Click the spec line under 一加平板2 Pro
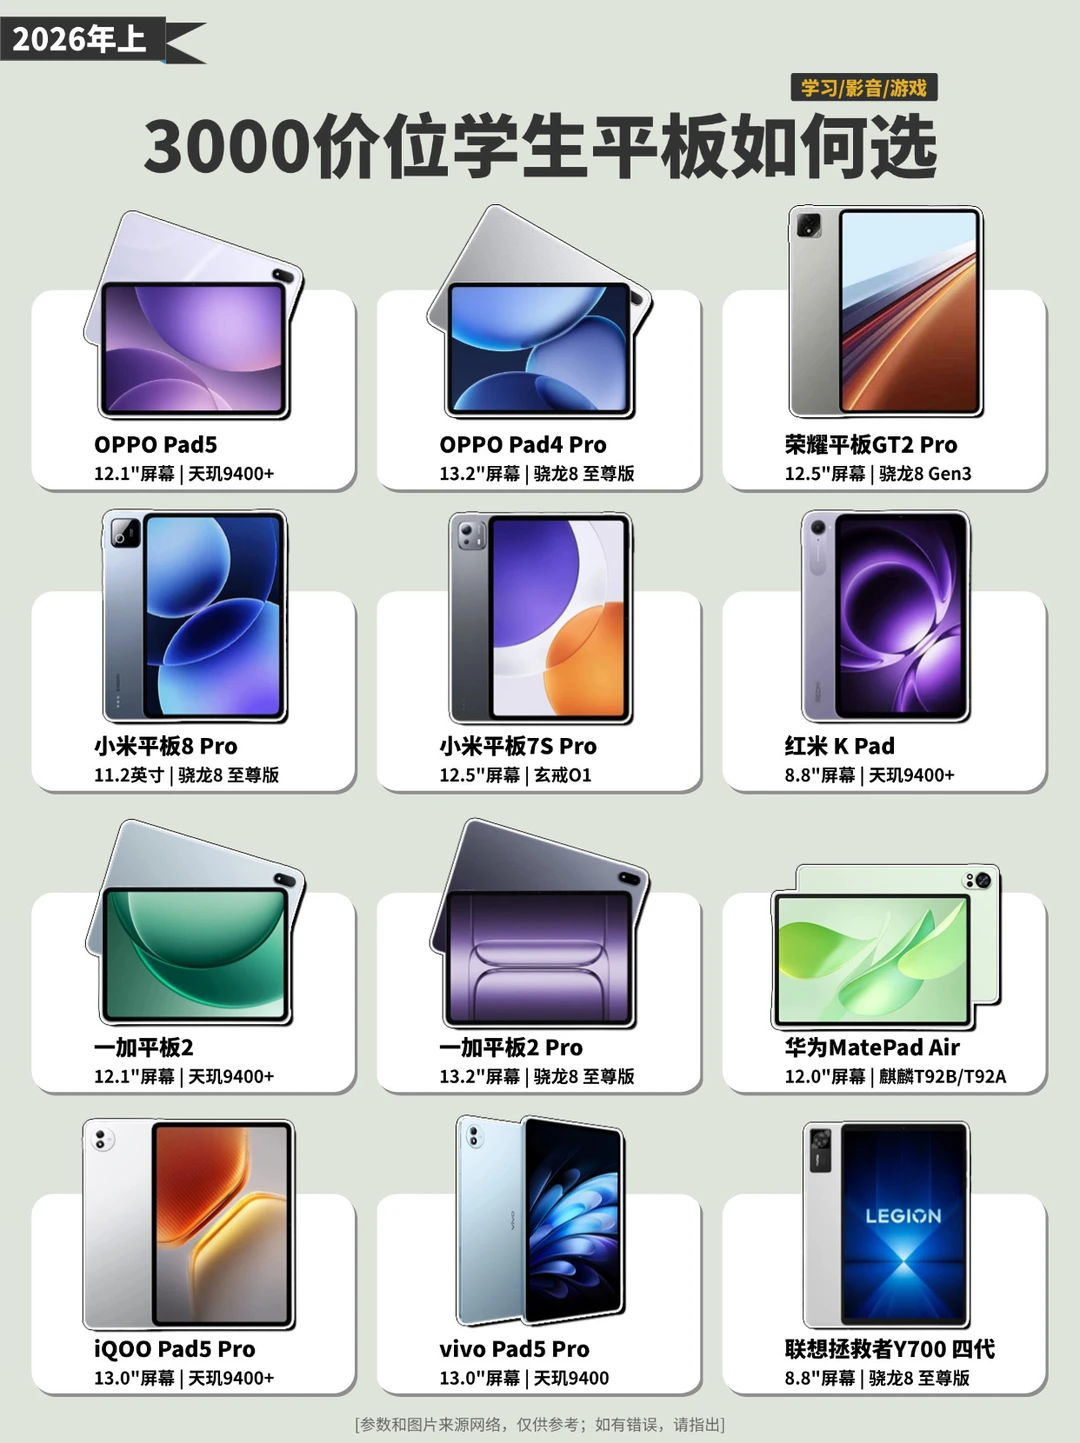 click(x=537, y=1077)
